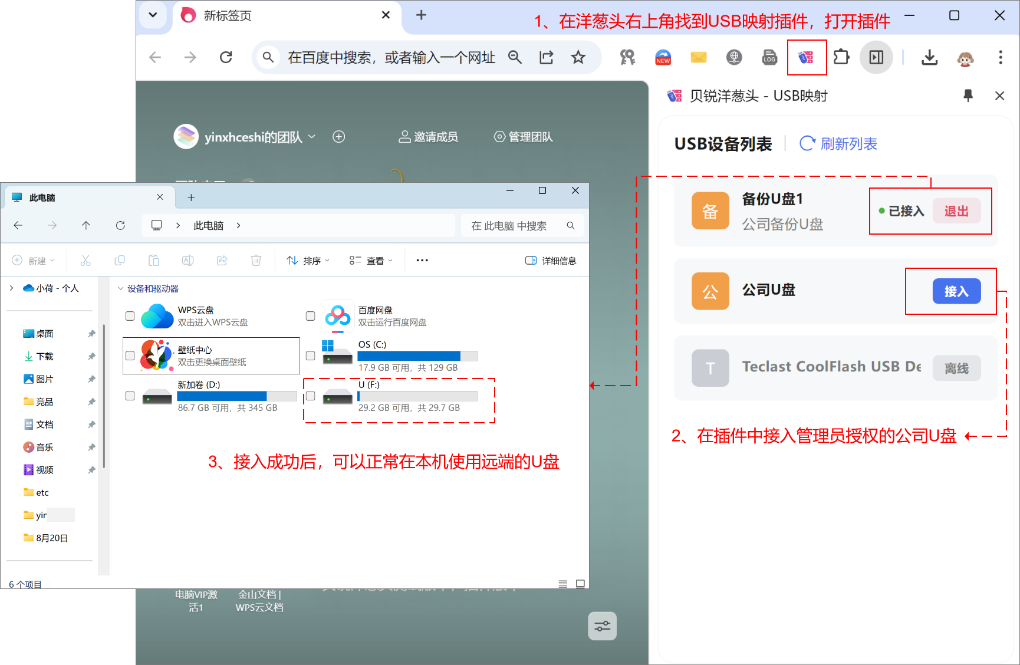Click the Delete icon in Explorer toolbar
This screenshot has height=665, width=1020.
coord(255,260)
